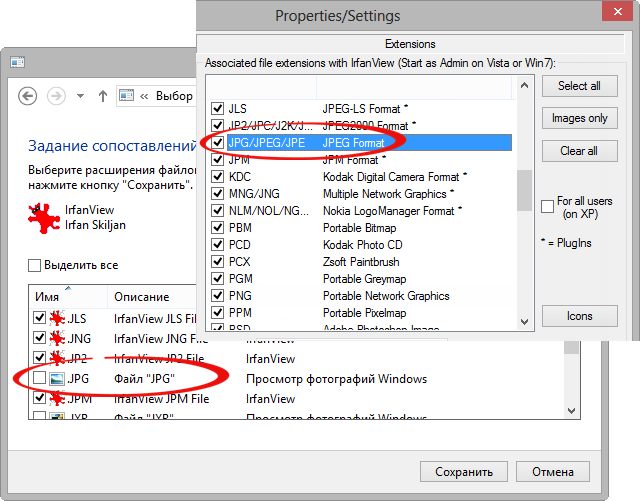Check the .JPG row checkbox
This screenshot has height=501, width=640.
pyautogui.click(x=39, y=378)
